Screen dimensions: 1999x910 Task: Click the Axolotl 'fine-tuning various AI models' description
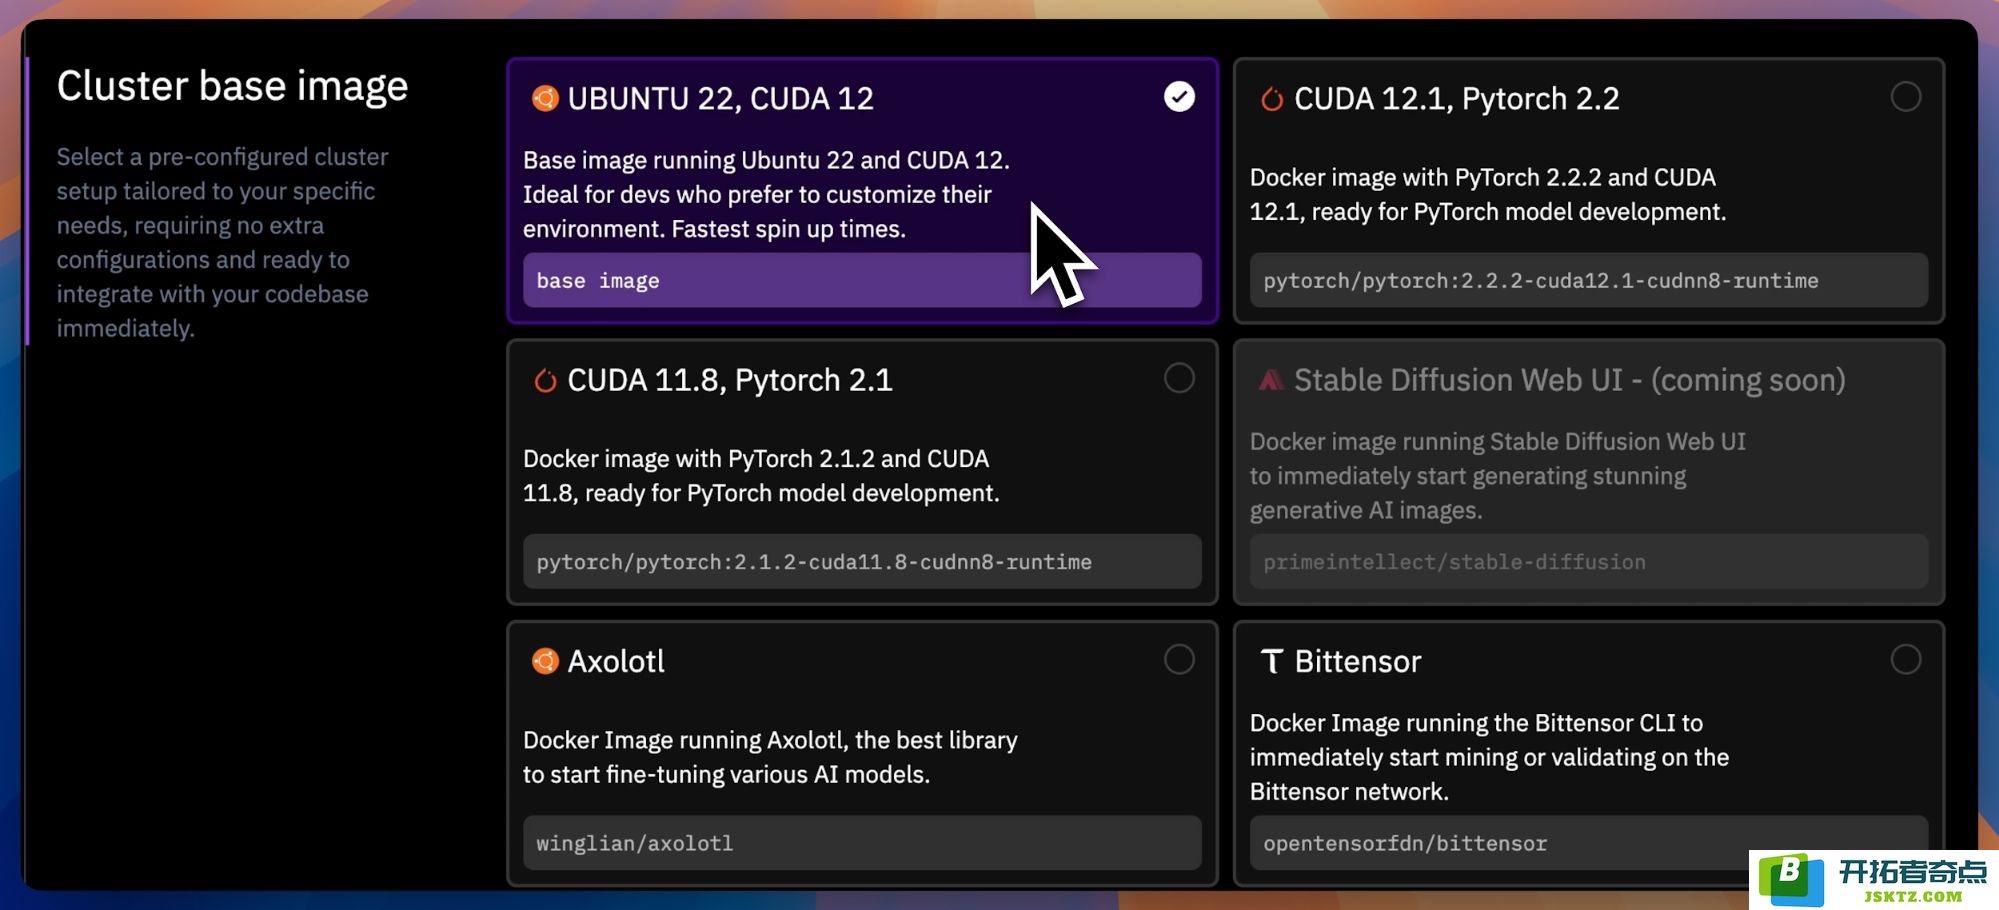click(x=770, y=757)
